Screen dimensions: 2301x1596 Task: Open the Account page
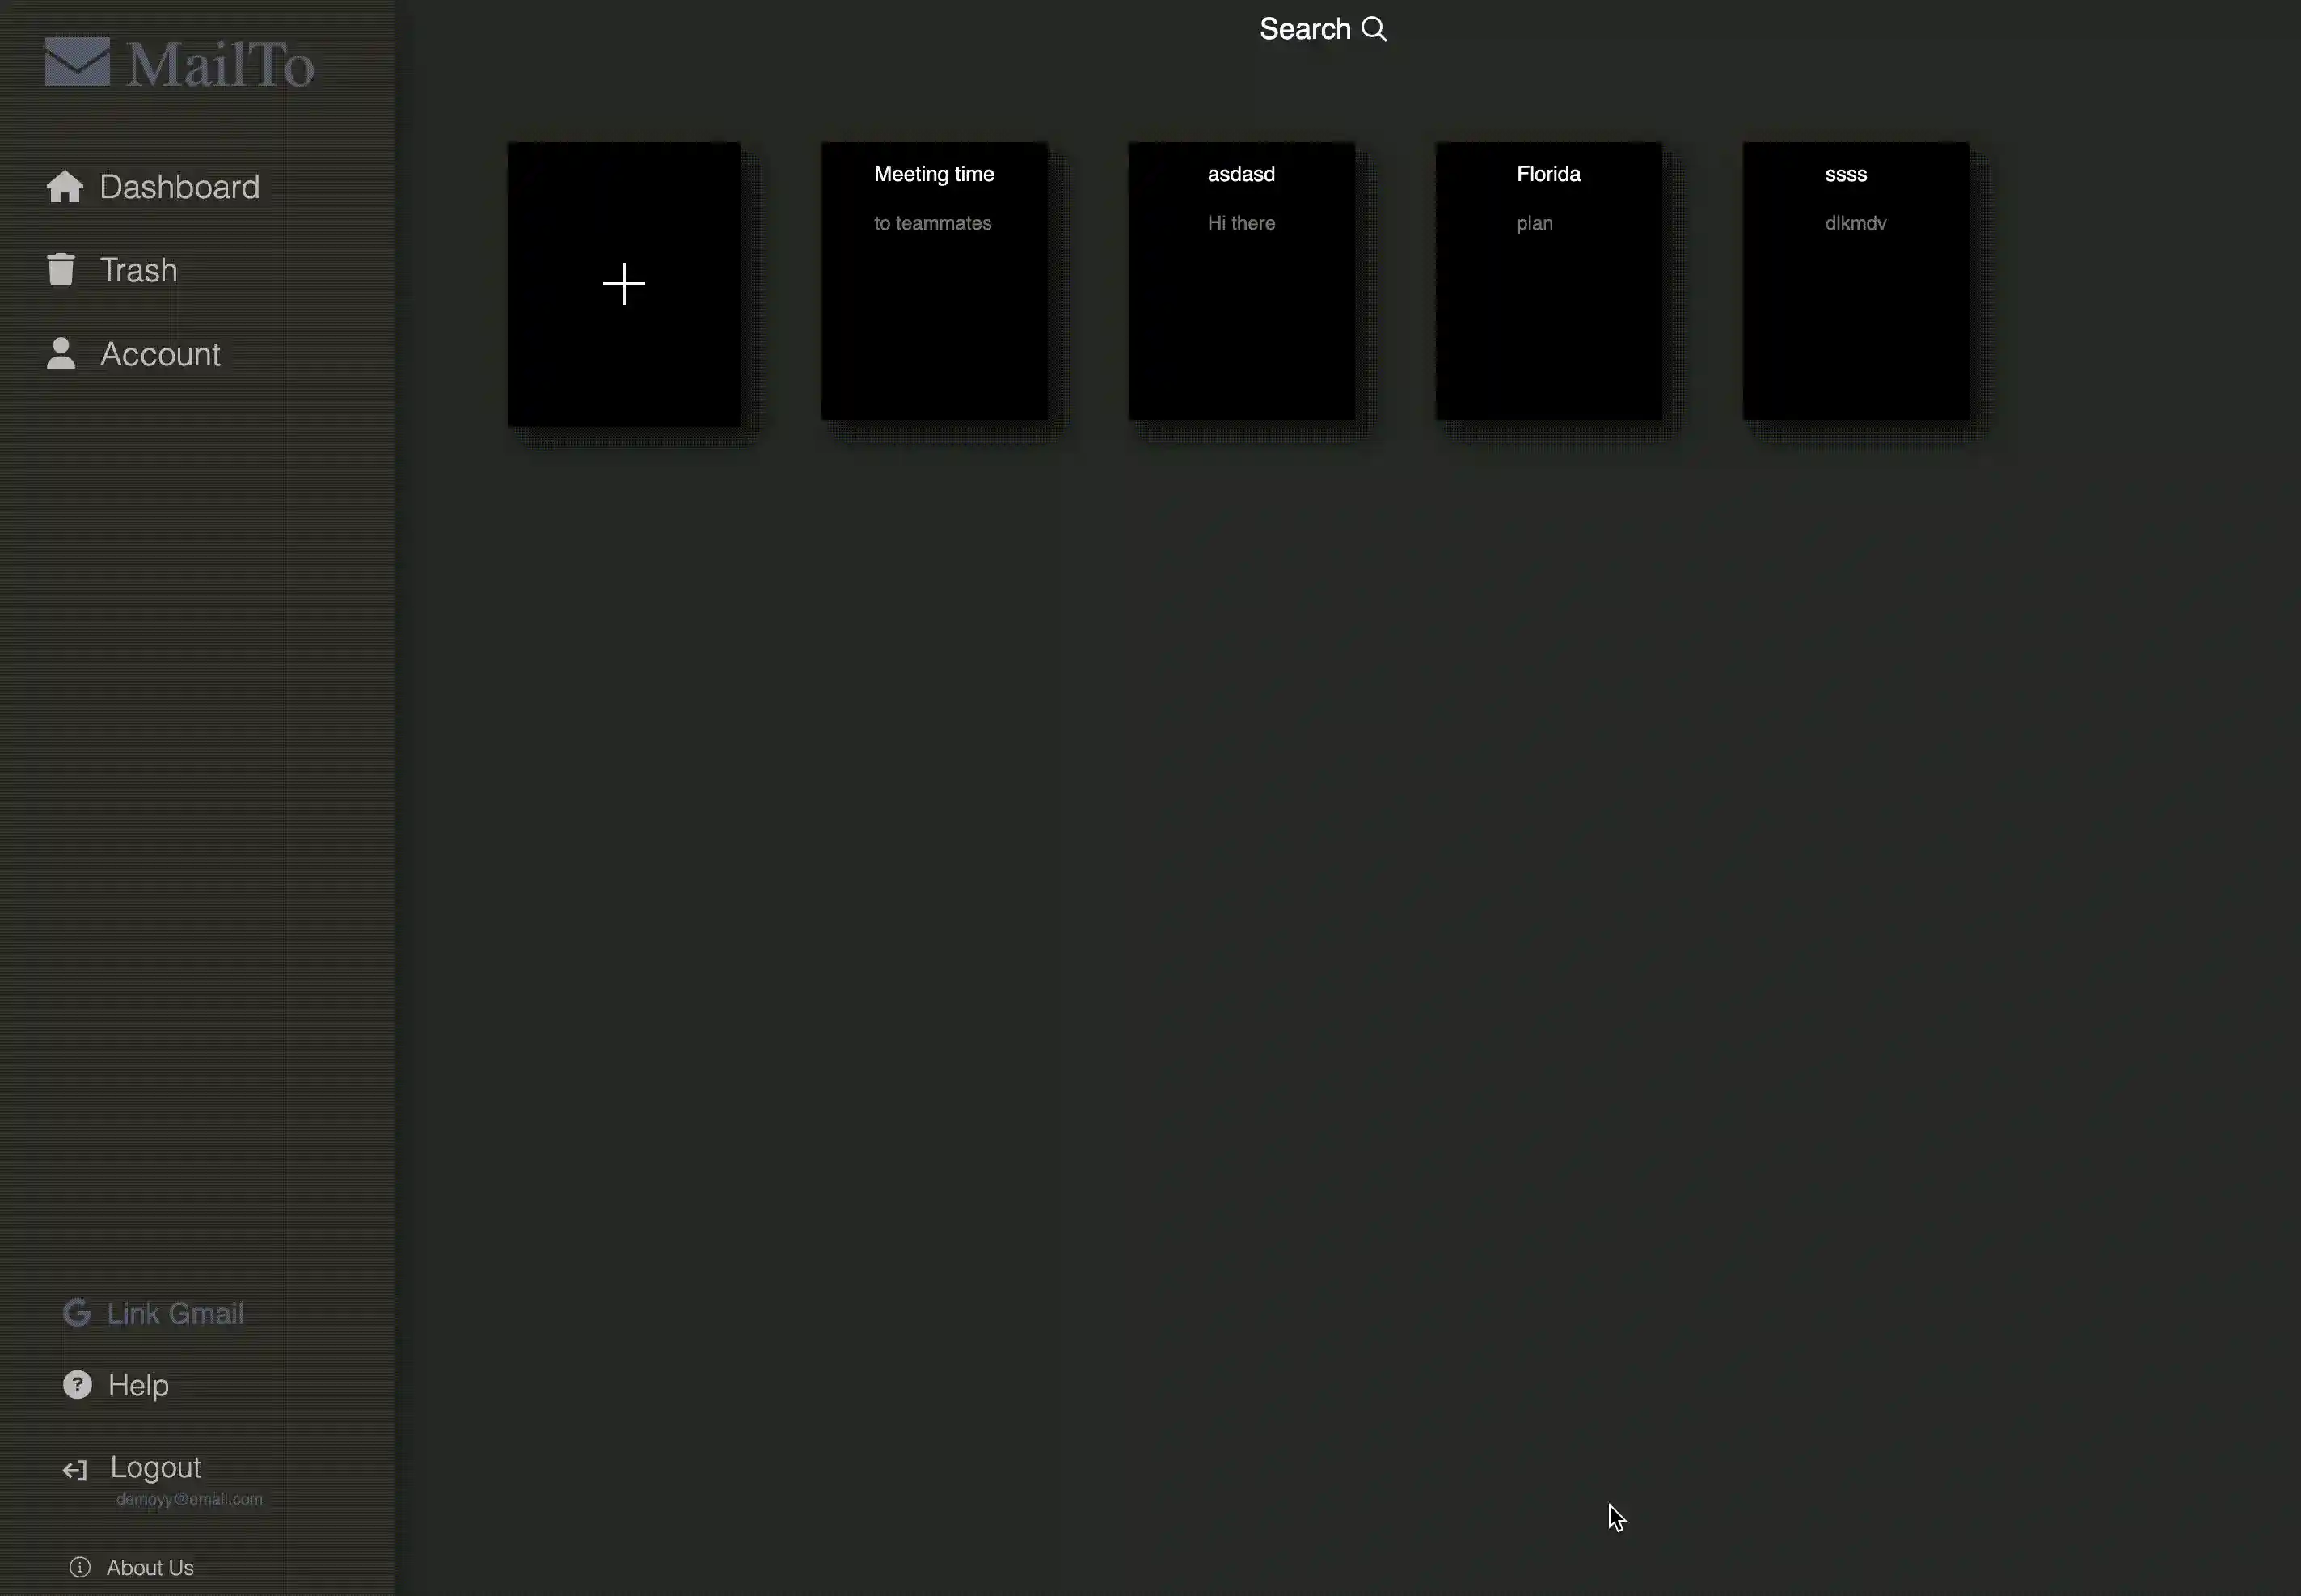point(160,354)
